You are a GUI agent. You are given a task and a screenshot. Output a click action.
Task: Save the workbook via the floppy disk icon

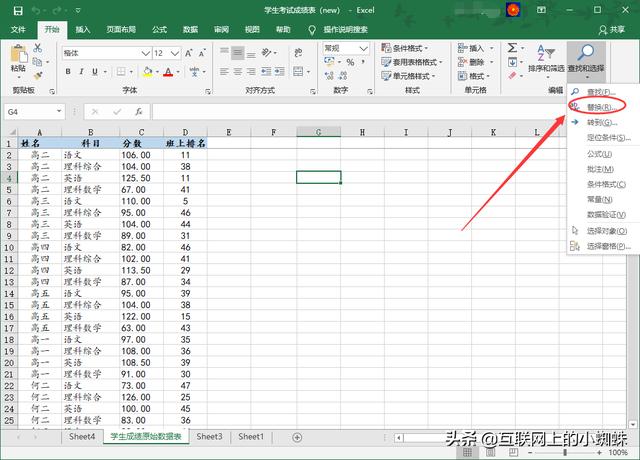click(18, 11)
